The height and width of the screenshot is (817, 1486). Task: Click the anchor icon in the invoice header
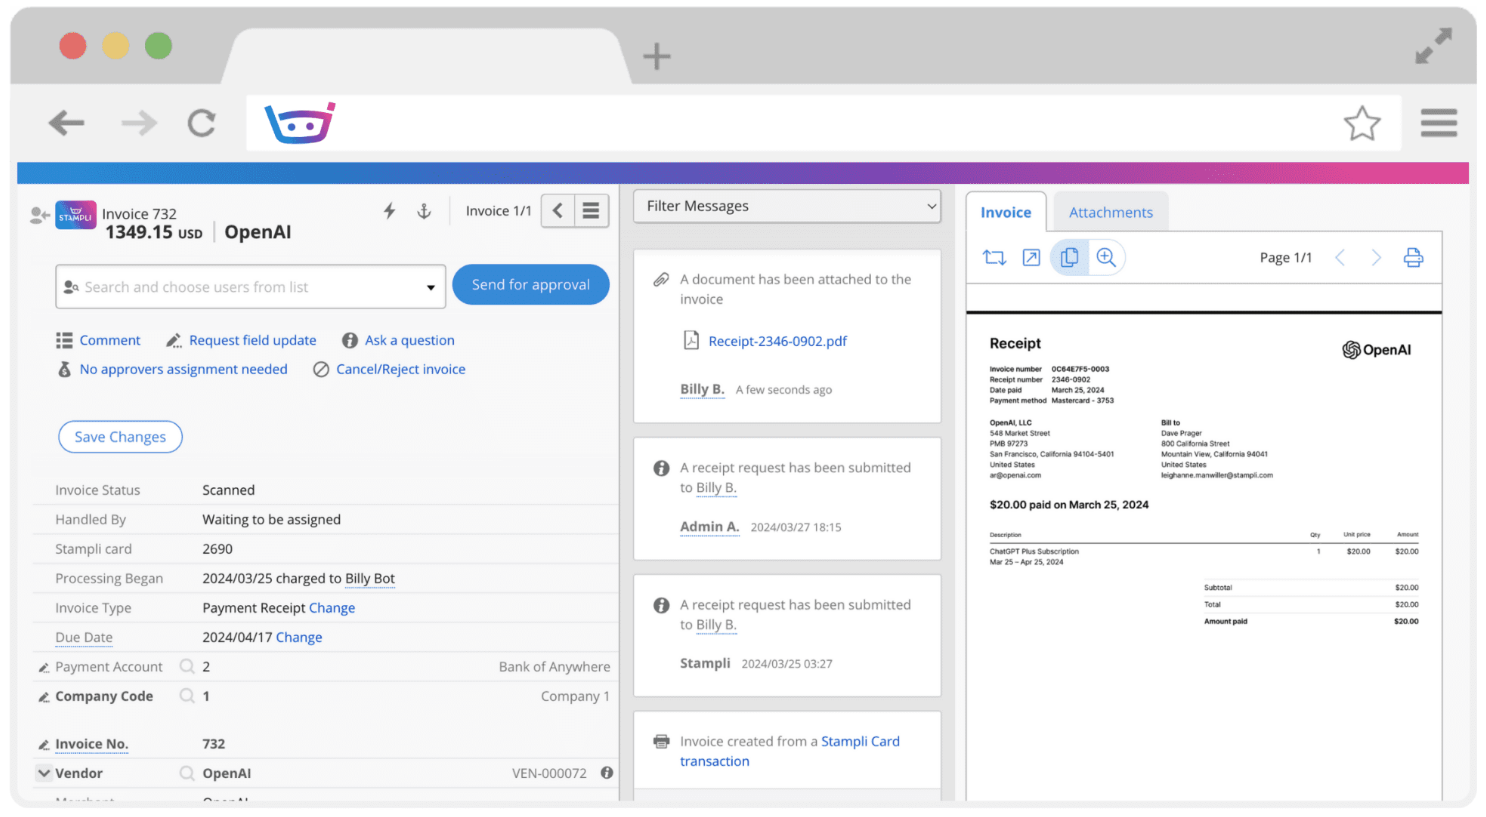click(424, 211)
